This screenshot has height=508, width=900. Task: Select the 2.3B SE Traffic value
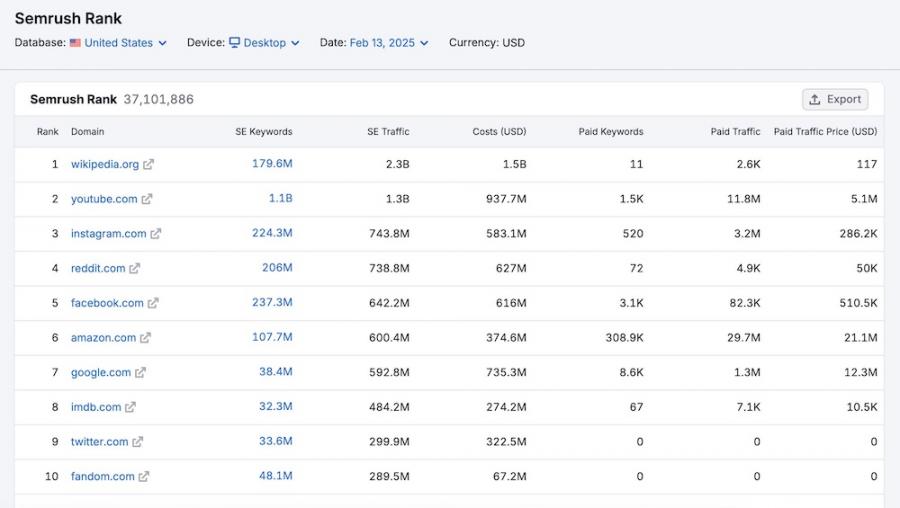(x=398, y=164)
